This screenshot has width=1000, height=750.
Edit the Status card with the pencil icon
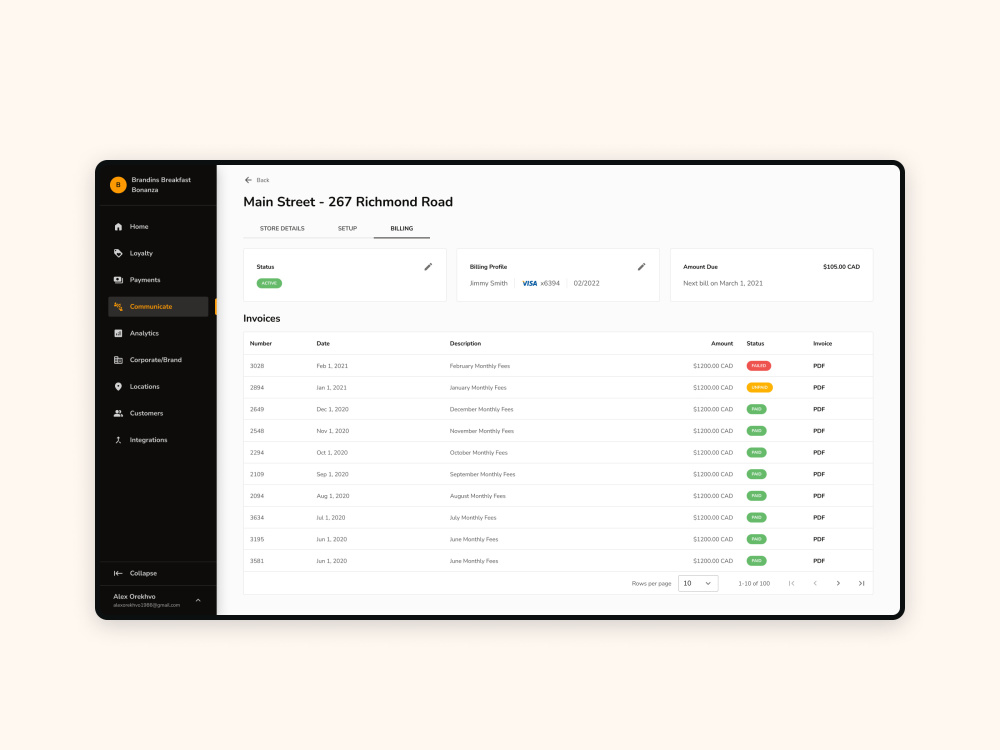coord(429,266)
